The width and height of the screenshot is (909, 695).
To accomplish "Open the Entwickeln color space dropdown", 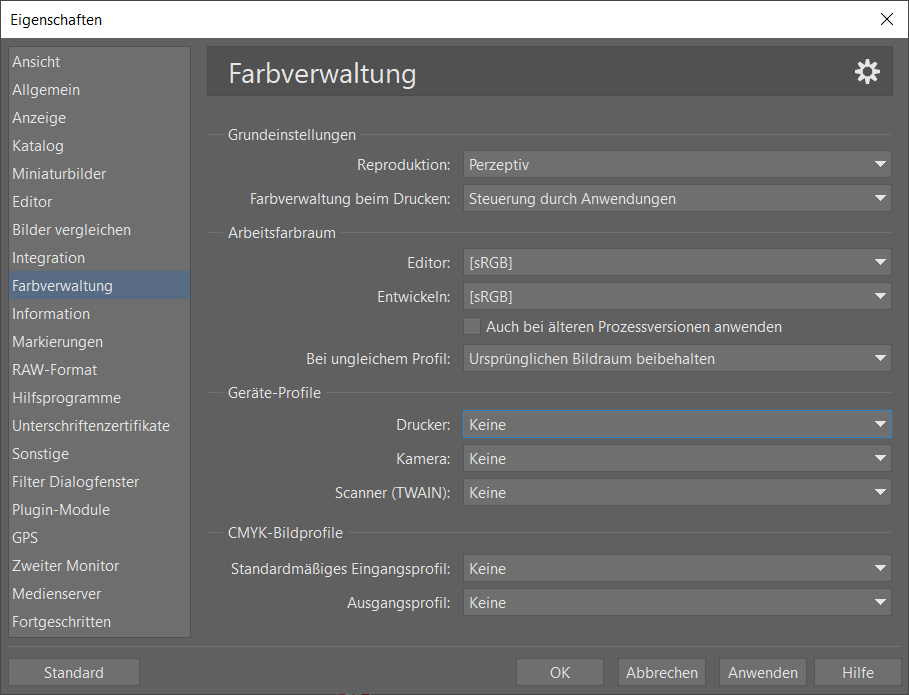I will click(x=676, y=297).
